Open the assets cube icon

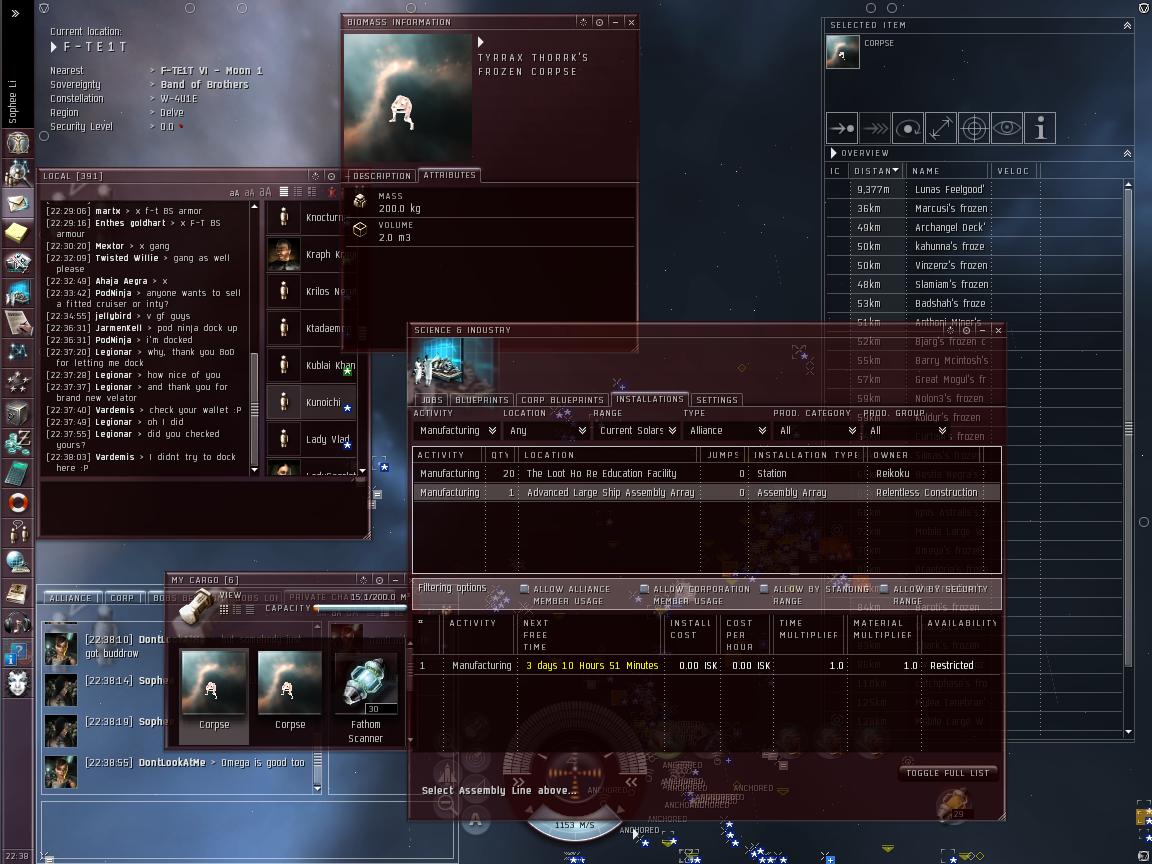[x=18, y=413]
